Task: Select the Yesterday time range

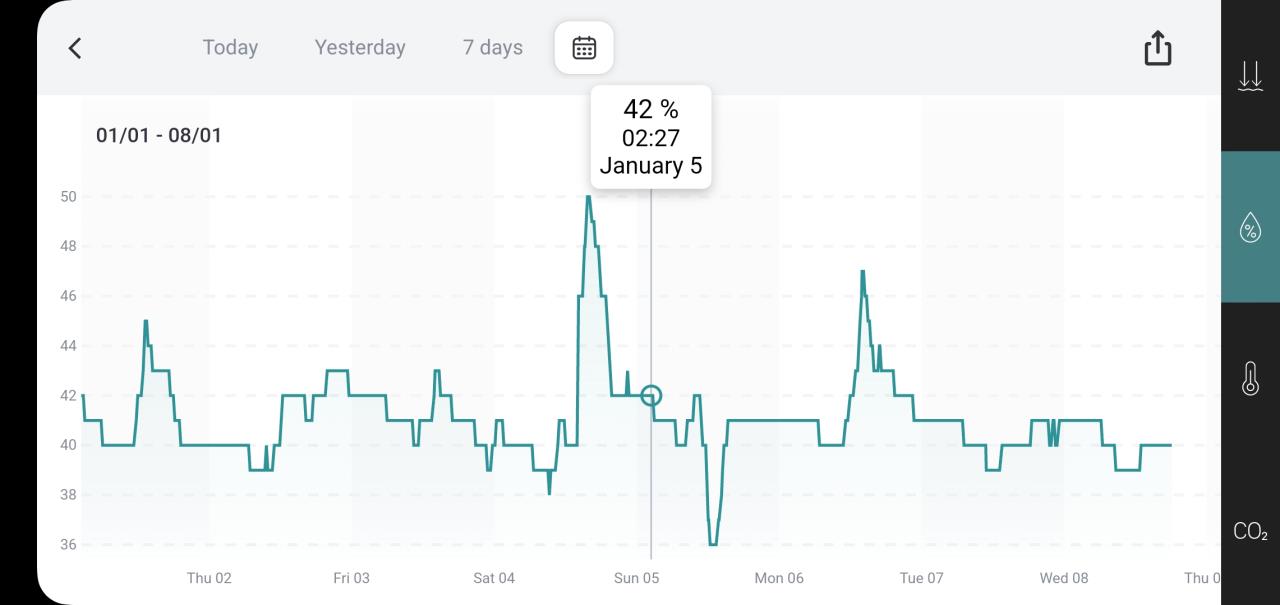Action: pyautogui.click(x=360, y=48)
